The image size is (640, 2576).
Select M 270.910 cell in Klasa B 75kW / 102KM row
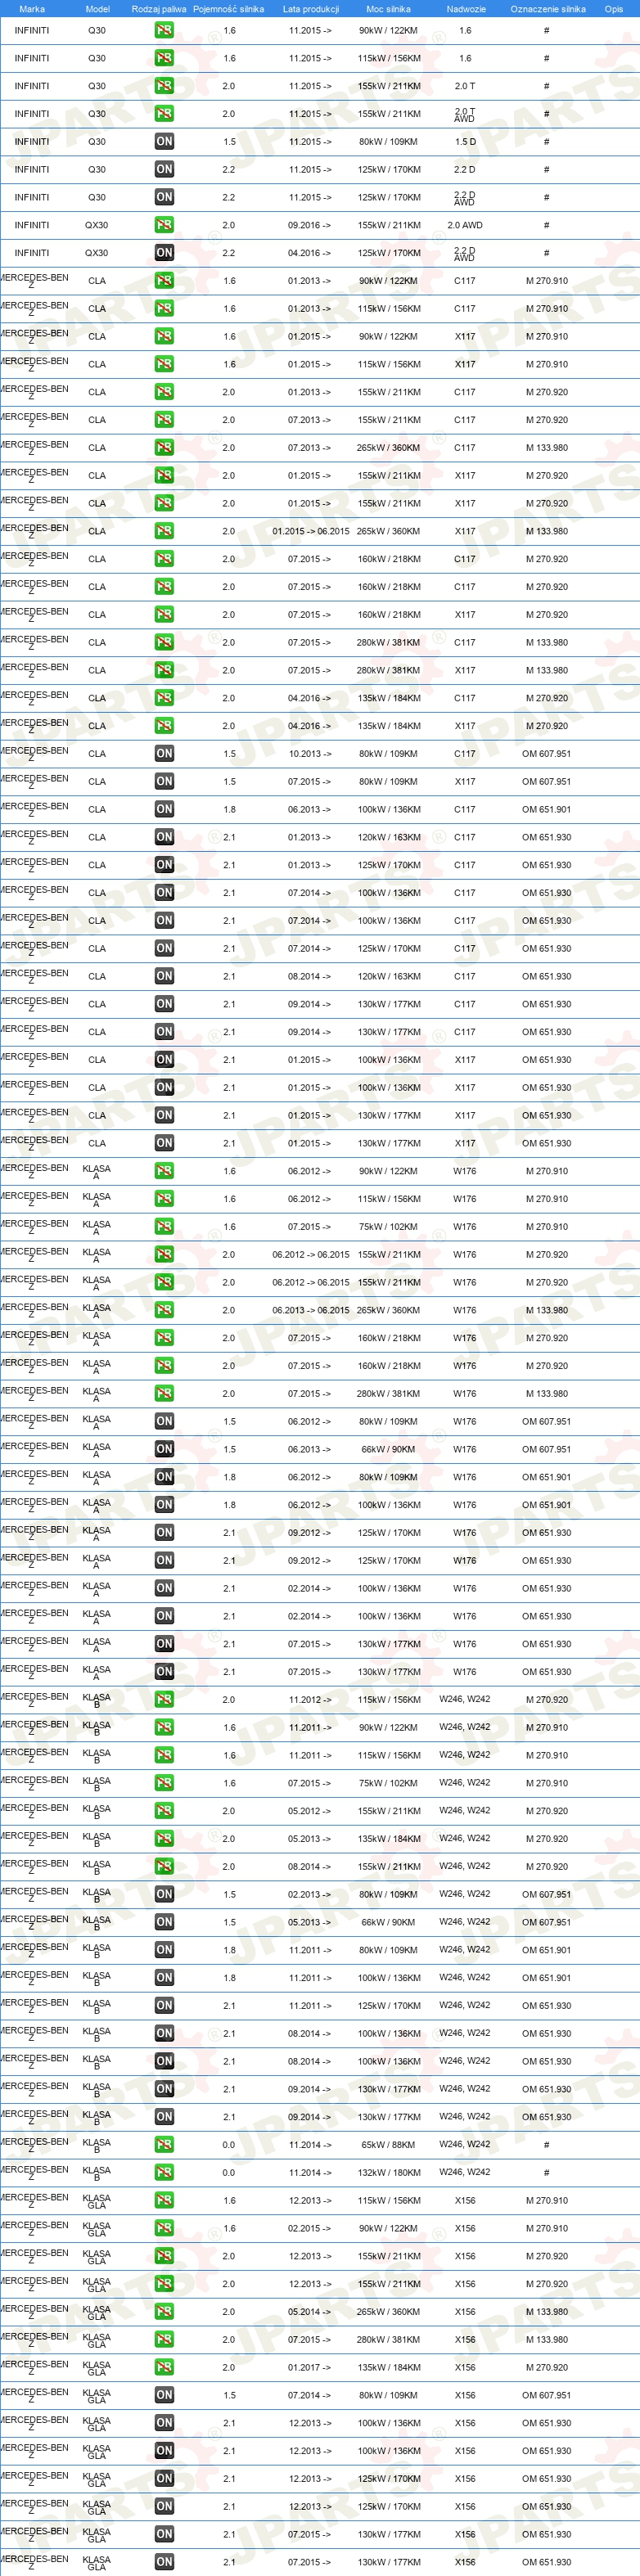(x=546, y=1783)
